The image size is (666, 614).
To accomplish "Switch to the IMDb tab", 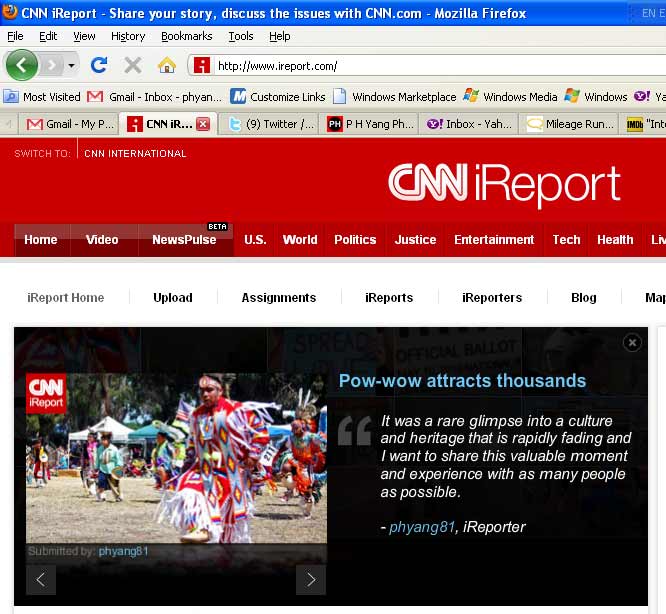I will coord(643,124).
